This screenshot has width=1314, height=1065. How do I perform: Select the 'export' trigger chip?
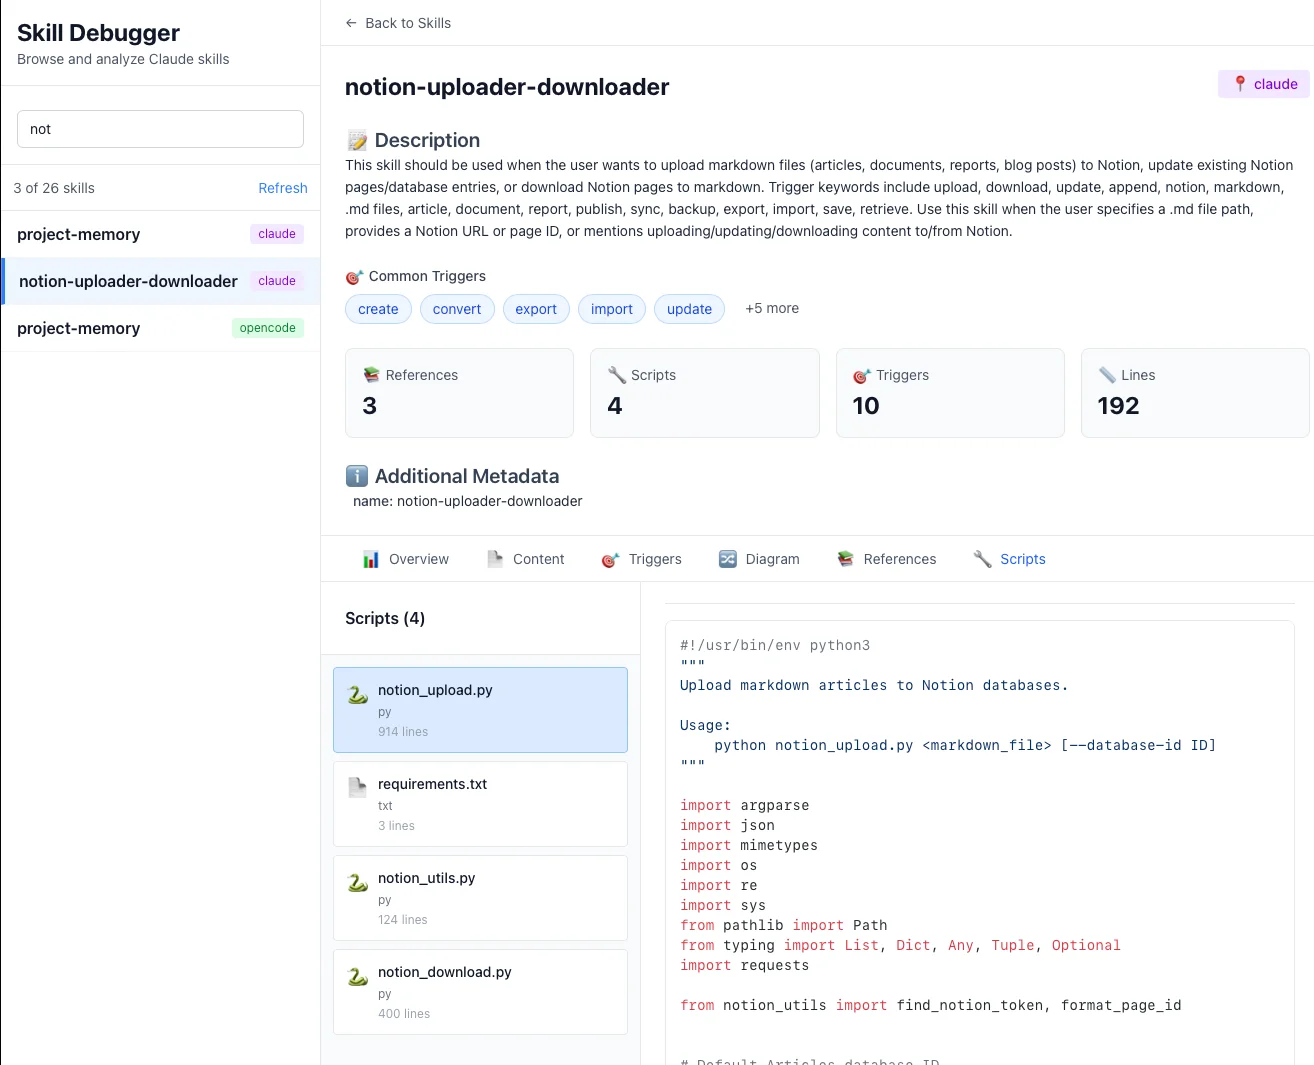click(x=536, y=309)
